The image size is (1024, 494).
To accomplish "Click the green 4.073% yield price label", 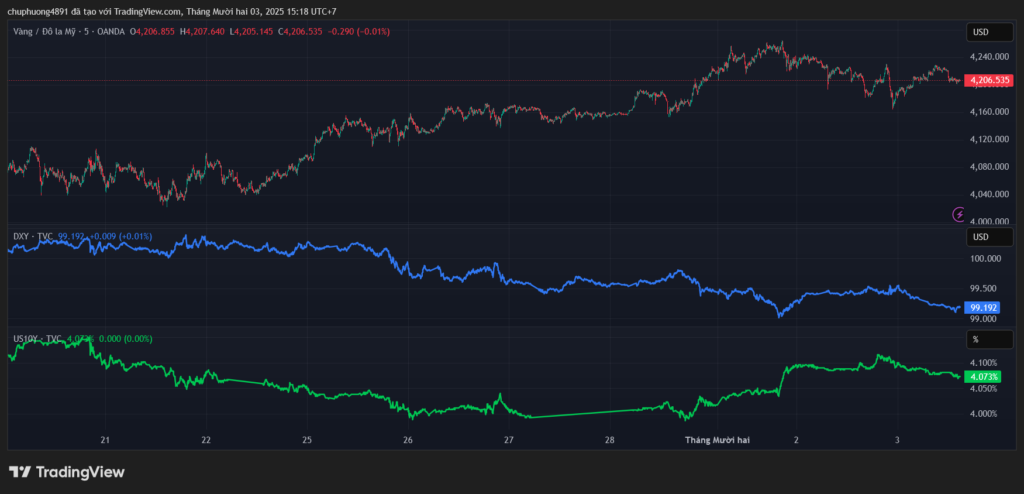I will point(984,376).
